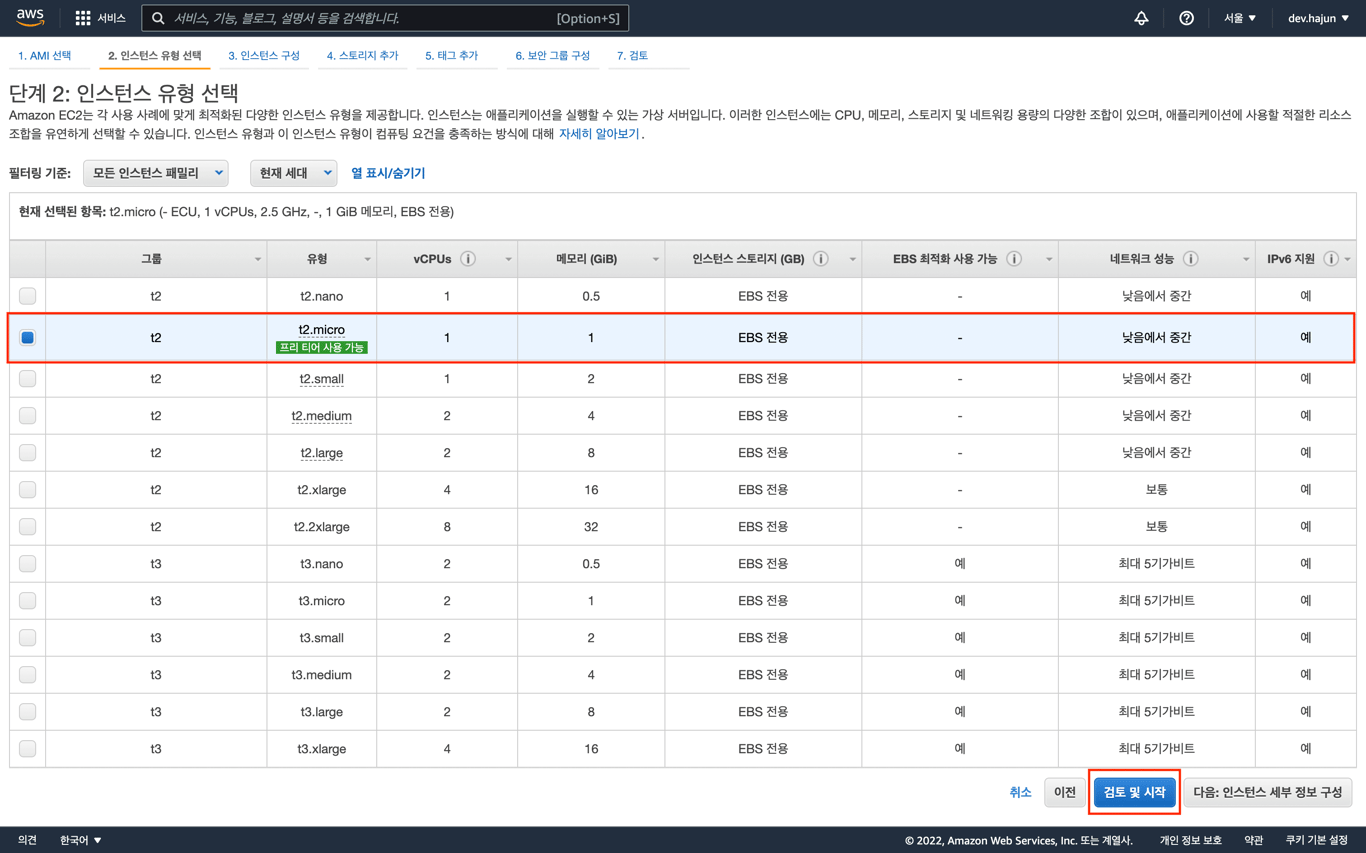Open the 현재 세대 generation dropdown
This screenshot has width=1366, height=853.
click(293, 173)
